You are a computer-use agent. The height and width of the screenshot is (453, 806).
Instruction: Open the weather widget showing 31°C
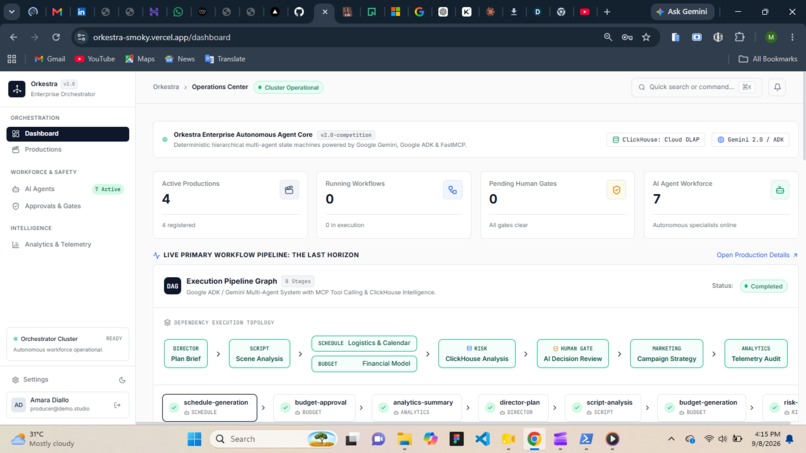(x=44, y=439)
